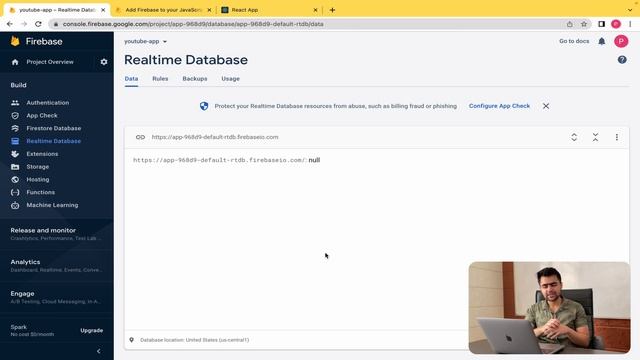
Task: Switch to the React App browser tab
Action: pyautogui.click(x=269, y=10)
